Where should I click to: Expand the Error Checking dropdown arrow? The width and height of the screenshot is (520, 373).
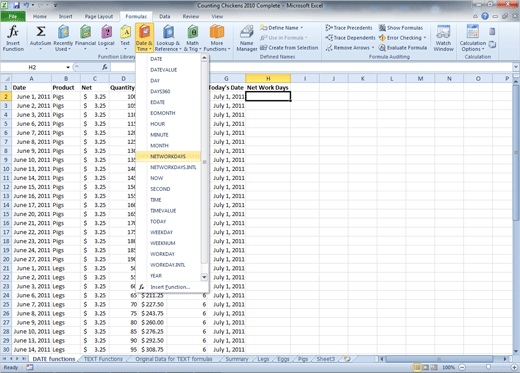coord(425,38)
